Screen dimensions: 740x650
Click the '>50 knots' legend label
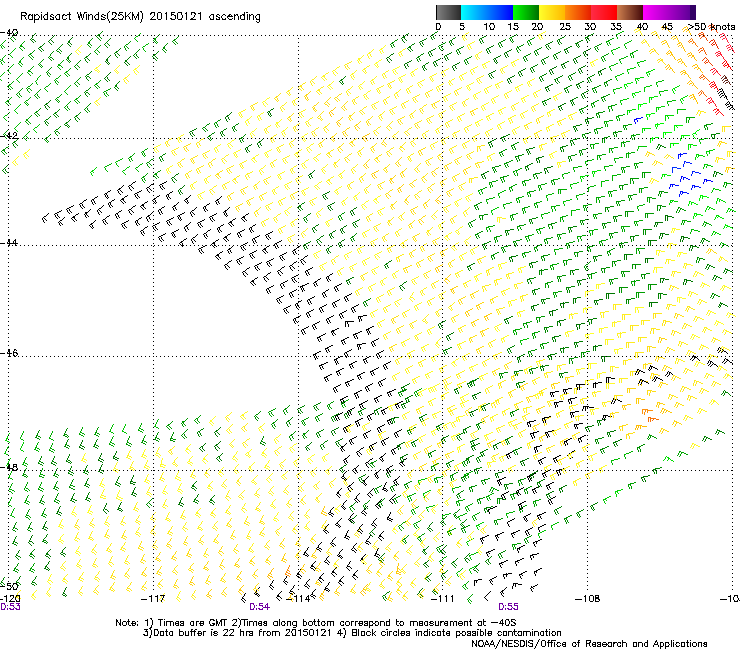click(x=711, y=27)
